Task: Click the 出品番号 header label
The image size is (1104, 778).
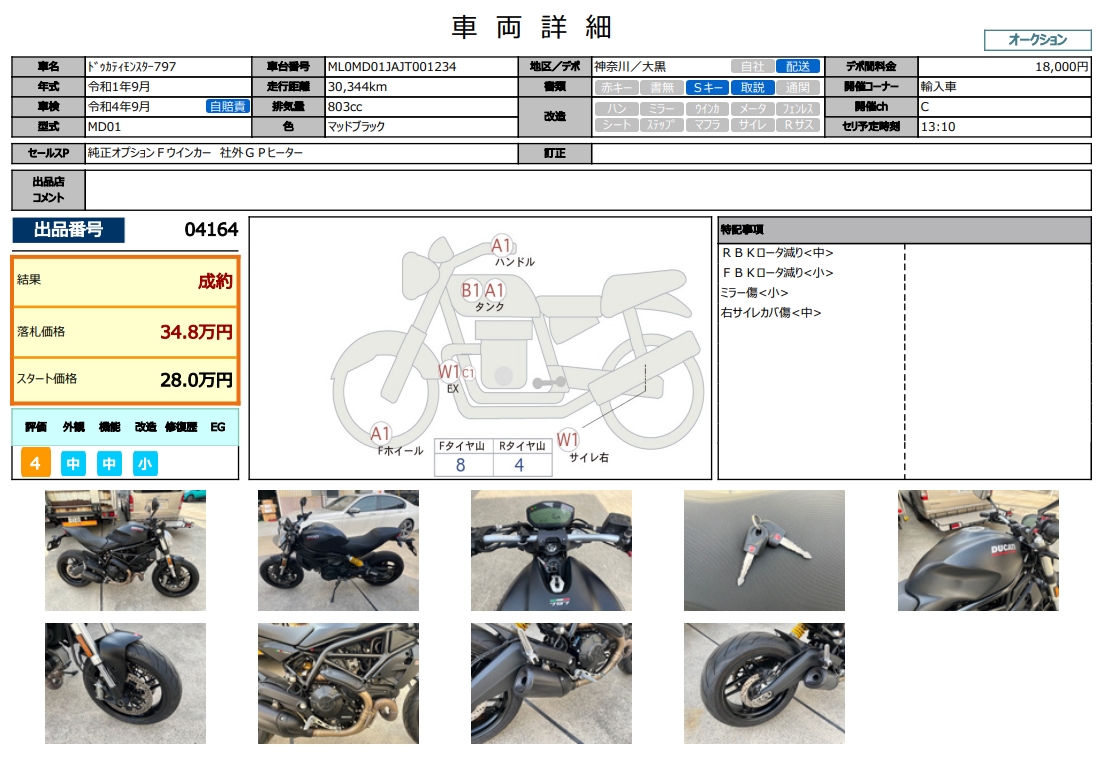Action: click(68, 230)
